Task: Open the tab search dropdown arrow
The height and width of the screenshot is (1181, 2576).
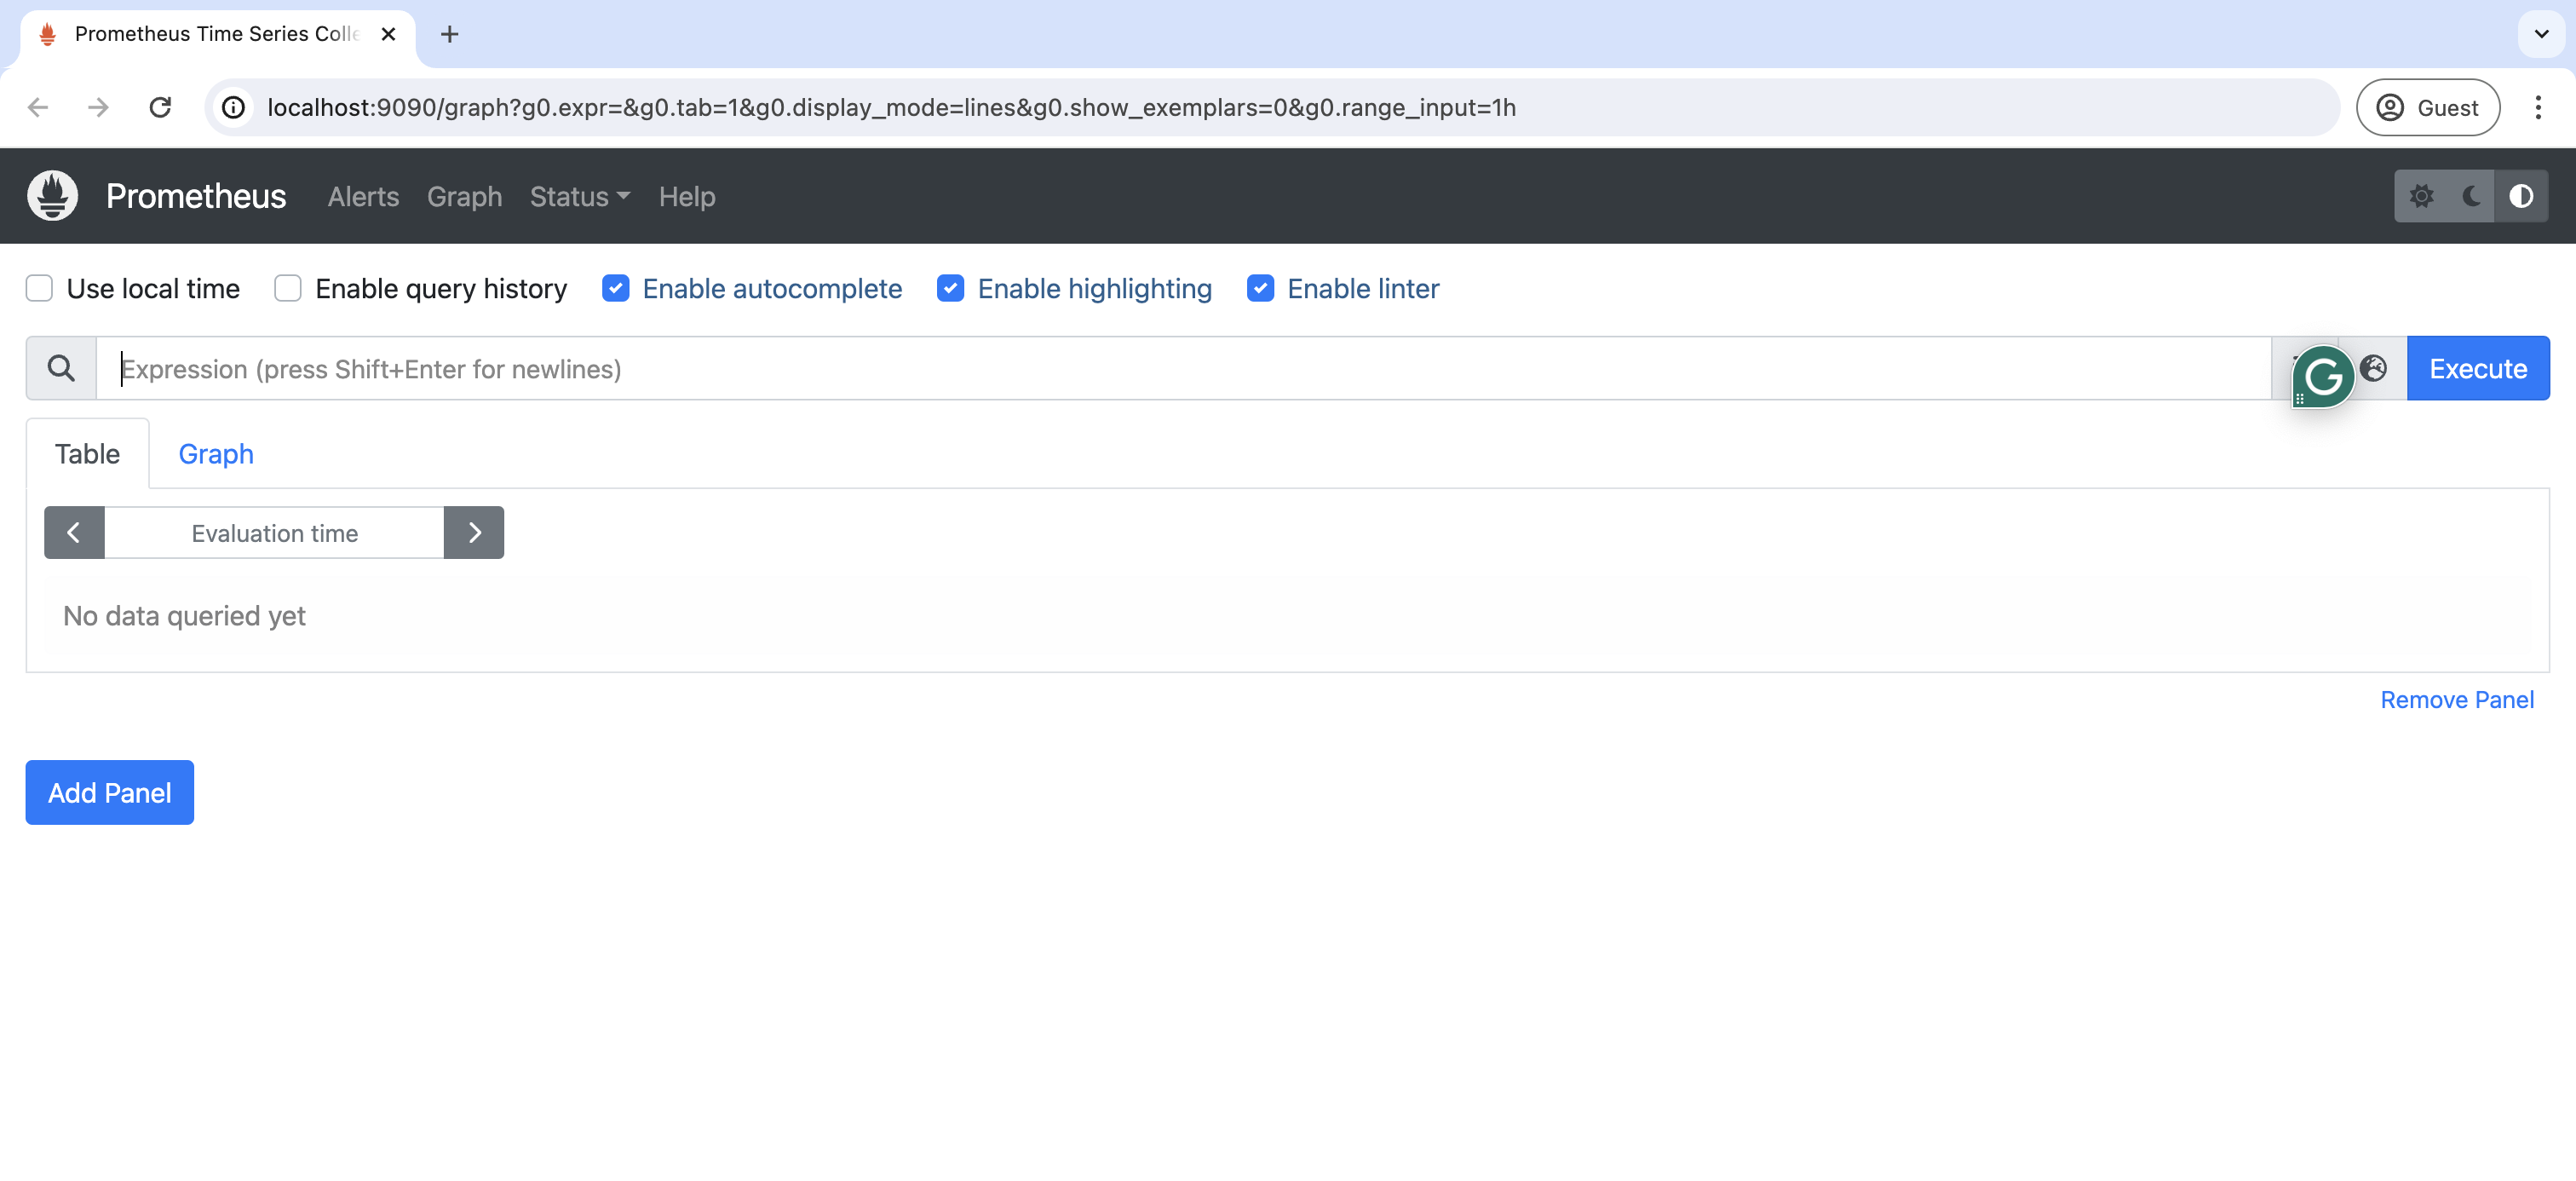Action: click(2541, 34)
